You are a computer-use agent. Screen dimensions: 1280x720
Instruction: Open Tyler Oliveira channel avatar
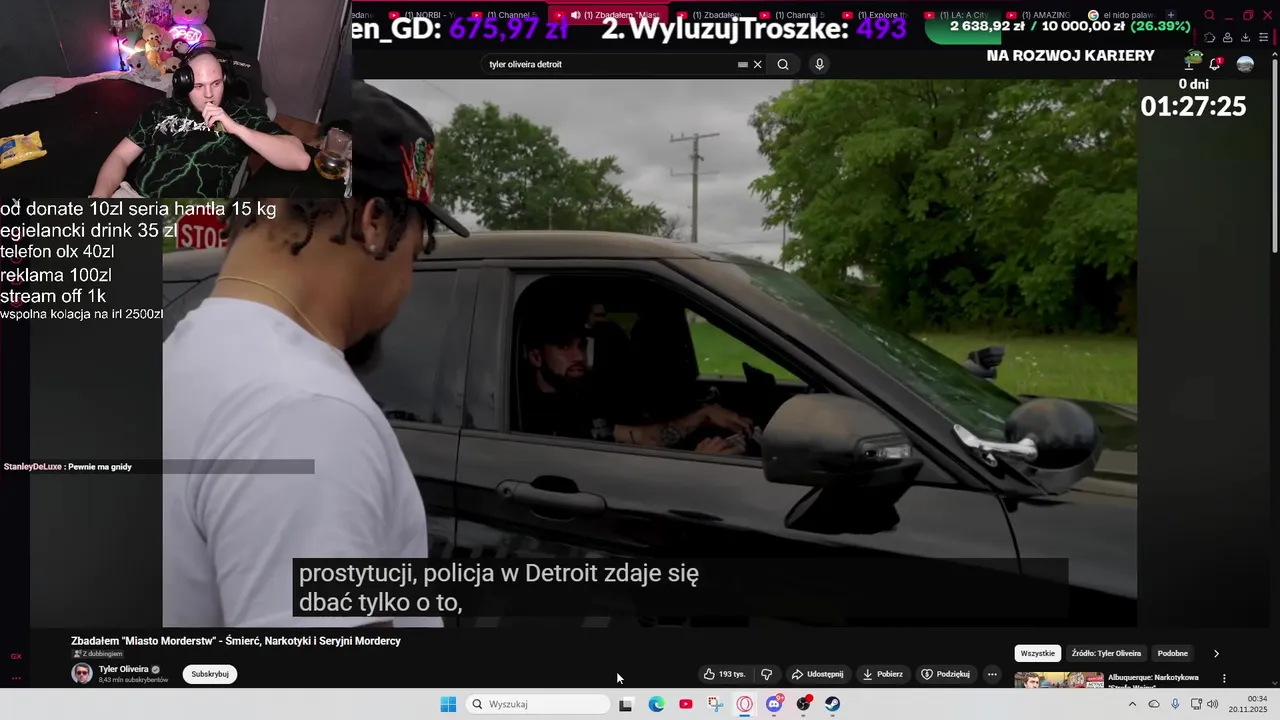82,673
